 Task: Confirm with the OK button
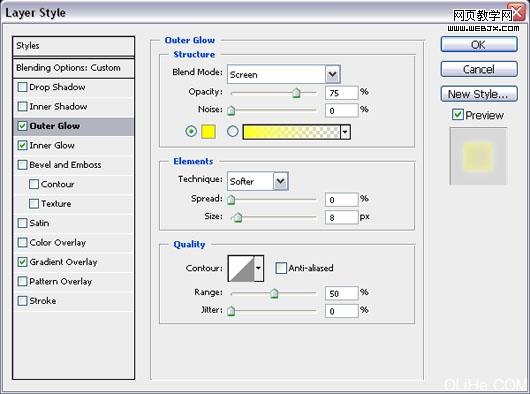pos(479,45)
